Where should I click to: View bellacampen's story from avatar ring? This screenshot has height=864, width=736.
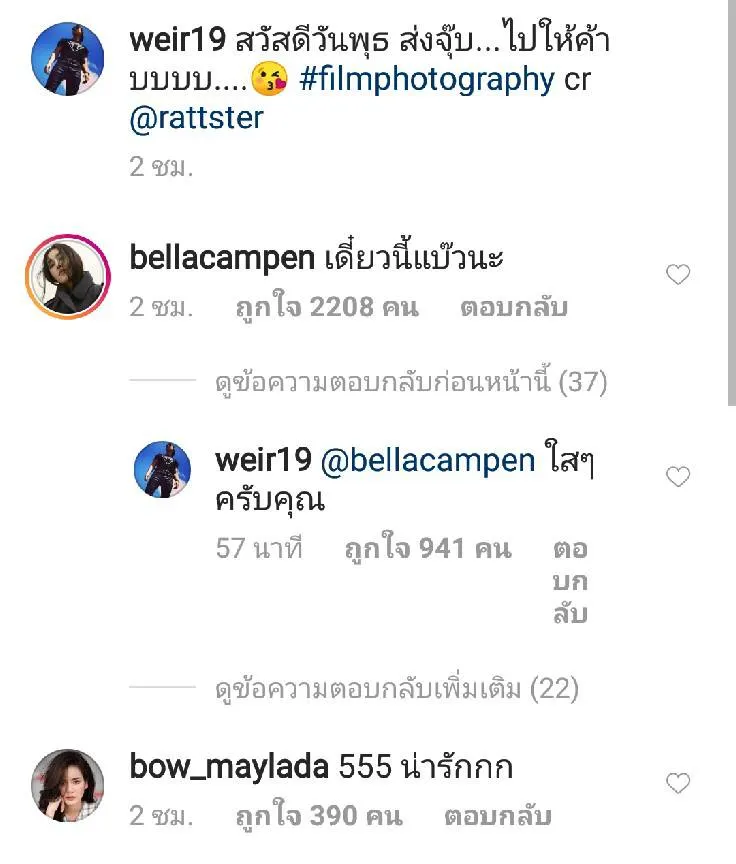pyautogui.click(x=68, y=277)
